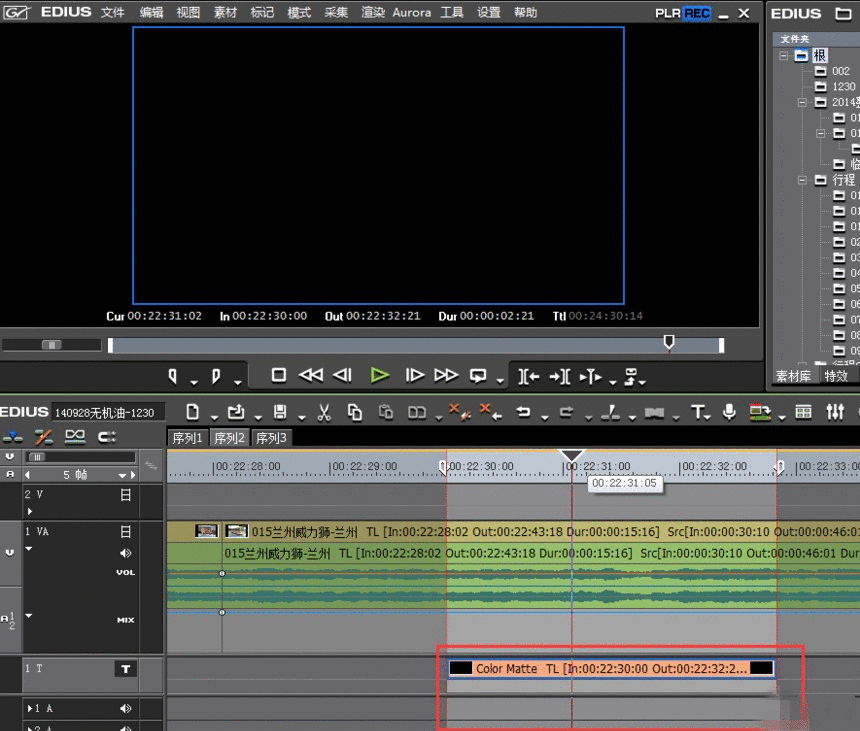Image resolution: width=860 pixels, height=731 pixels.
Task: Switch to the 序列3 tab
Action: point(270,438)
